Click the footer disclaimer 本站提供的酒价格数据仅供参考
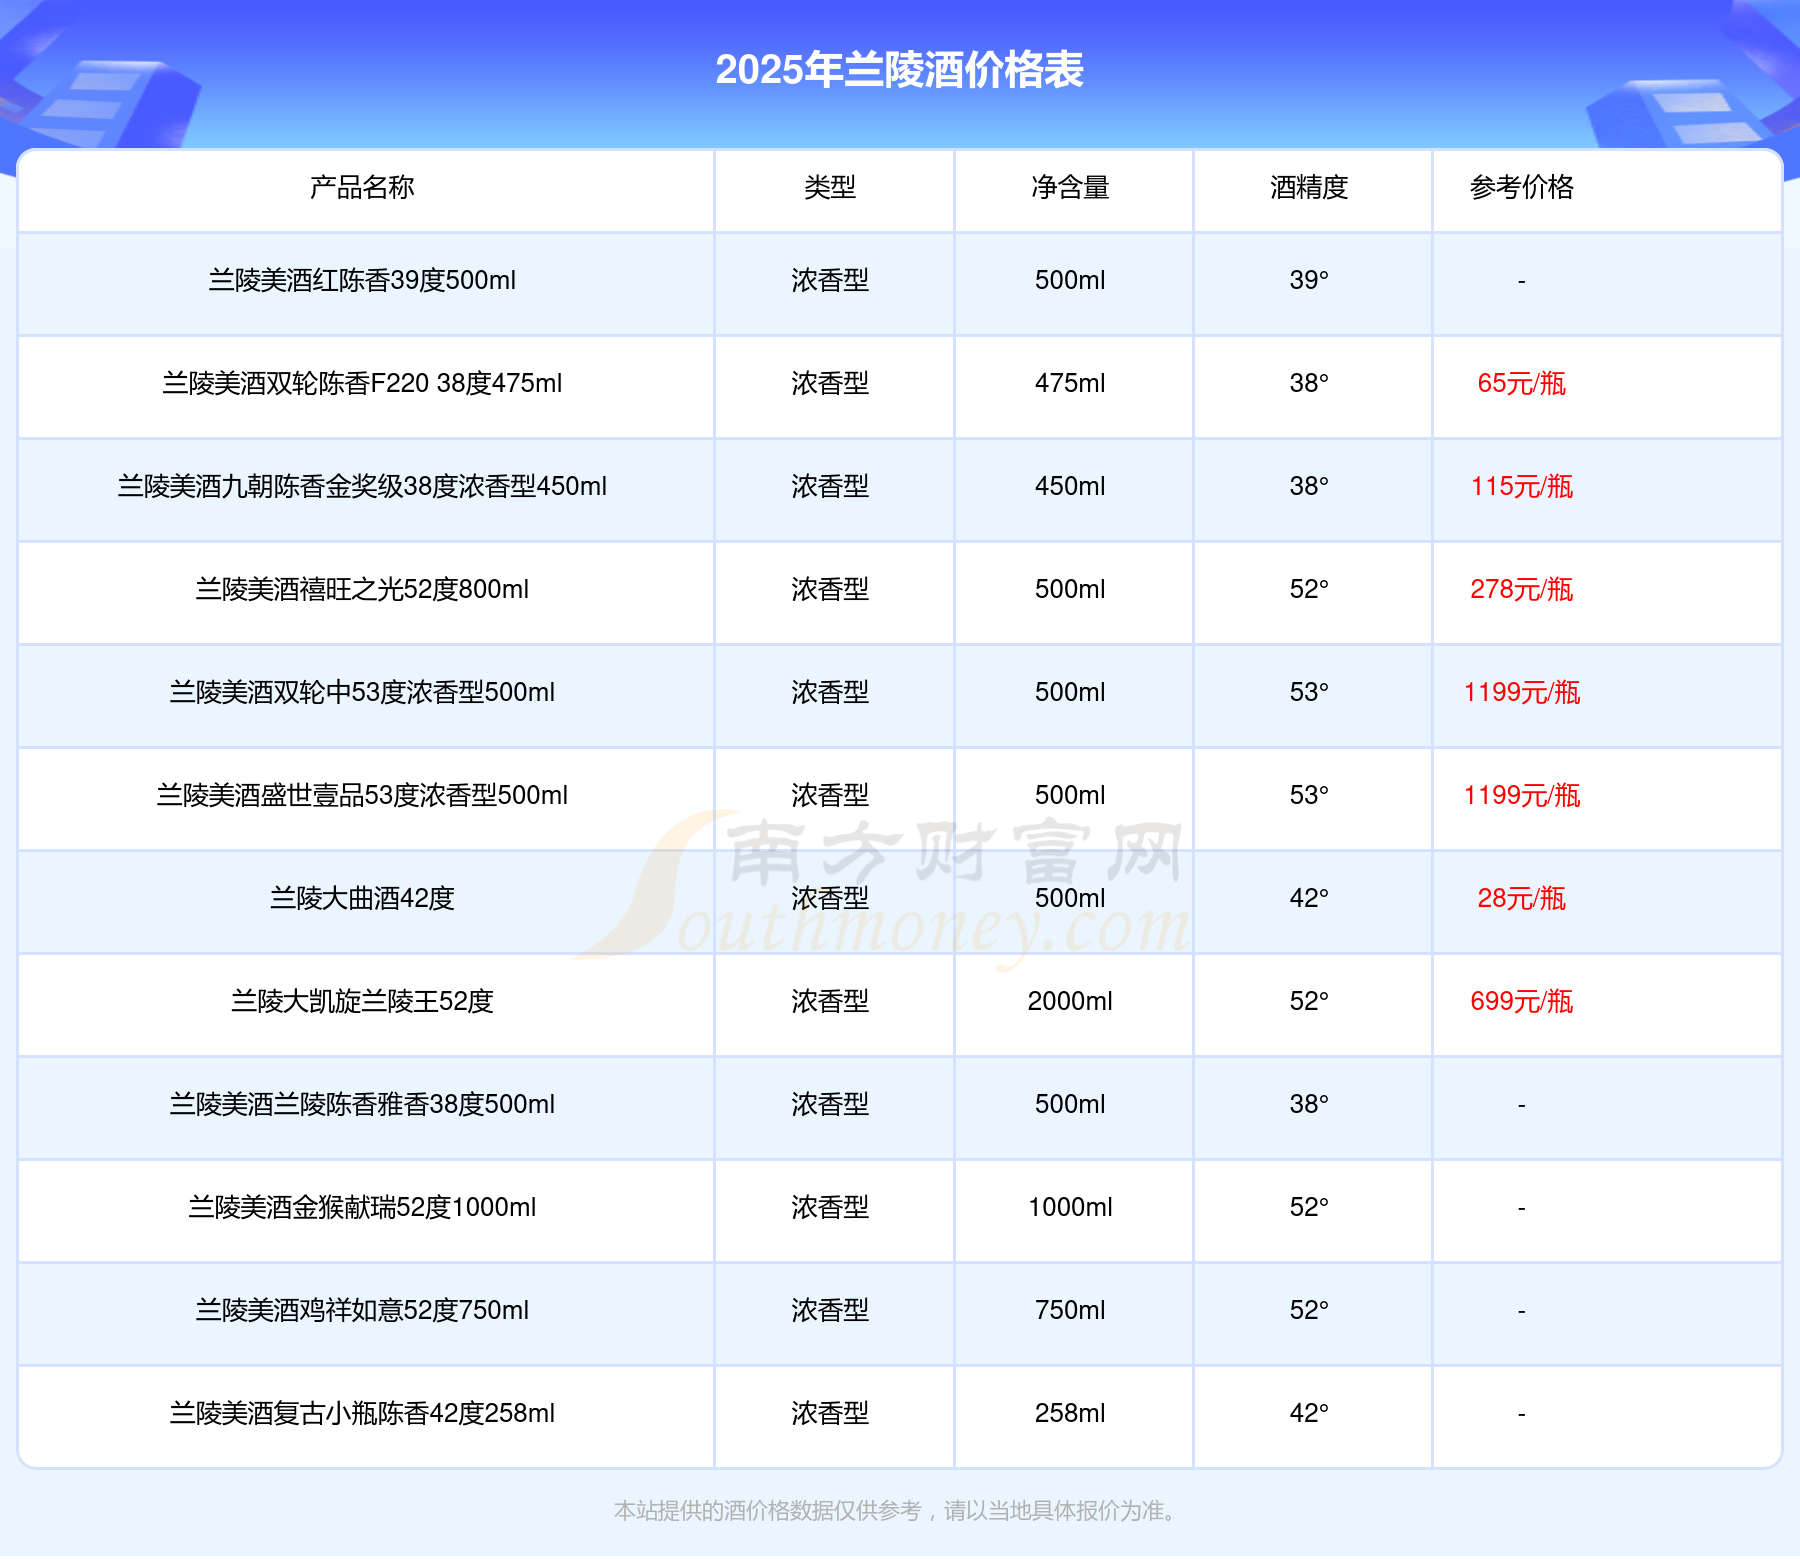Viewport: 1800px width, 1560px height. 767,1510
